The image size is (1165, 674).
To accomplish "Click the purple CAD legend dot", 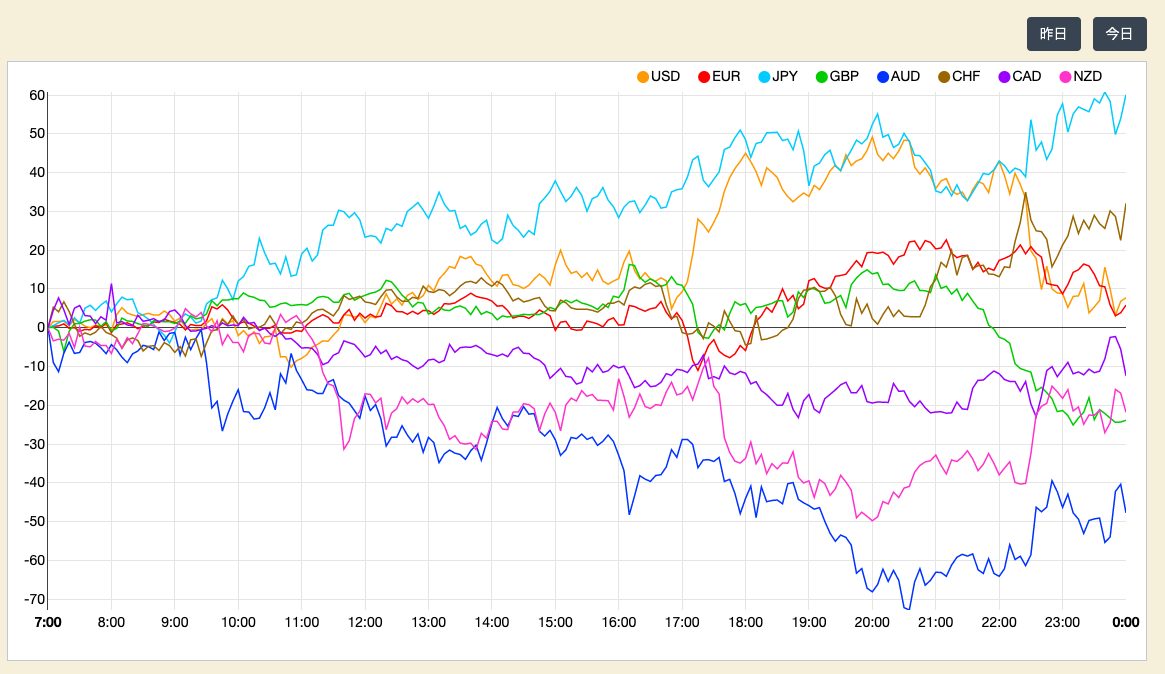I will click(1004, 77).
